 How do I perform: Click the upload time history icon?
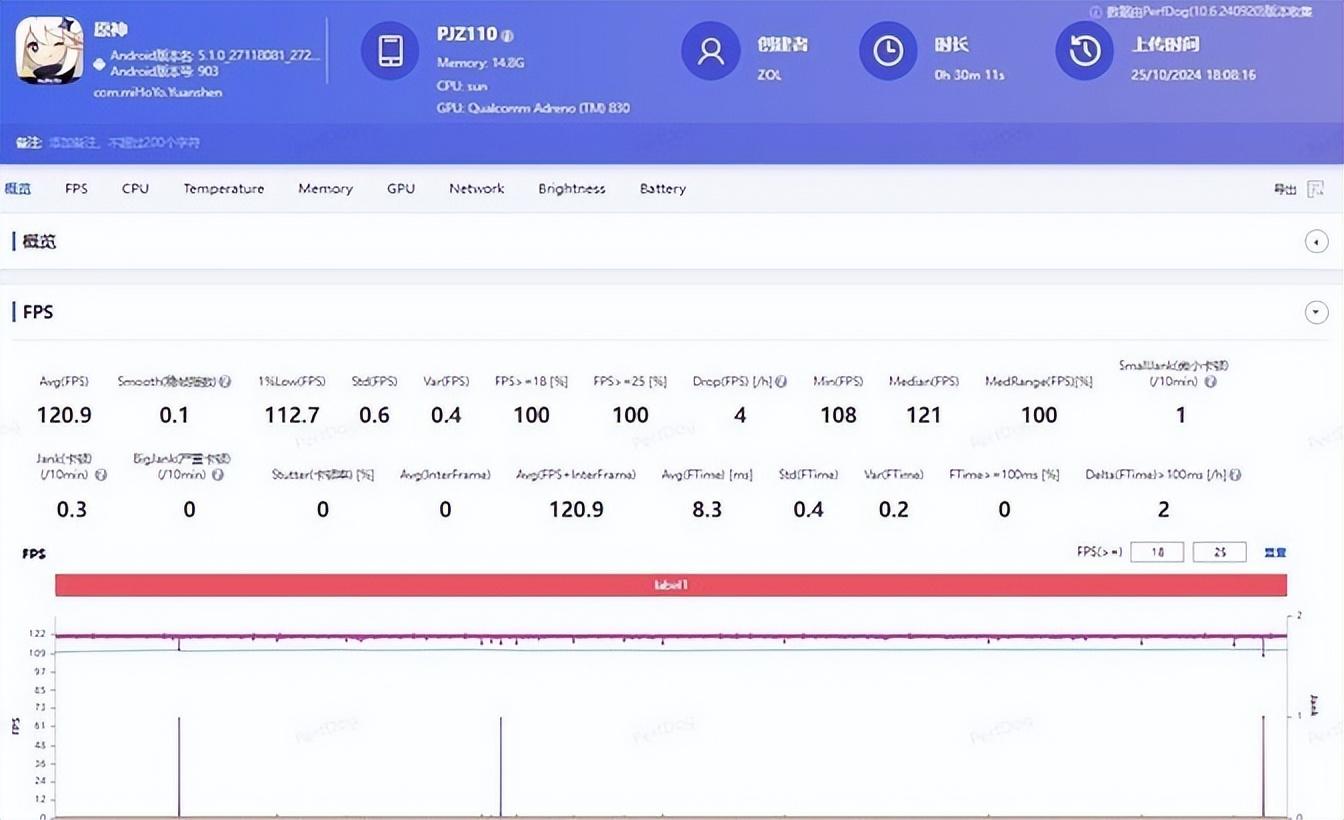click(1084, 50)
